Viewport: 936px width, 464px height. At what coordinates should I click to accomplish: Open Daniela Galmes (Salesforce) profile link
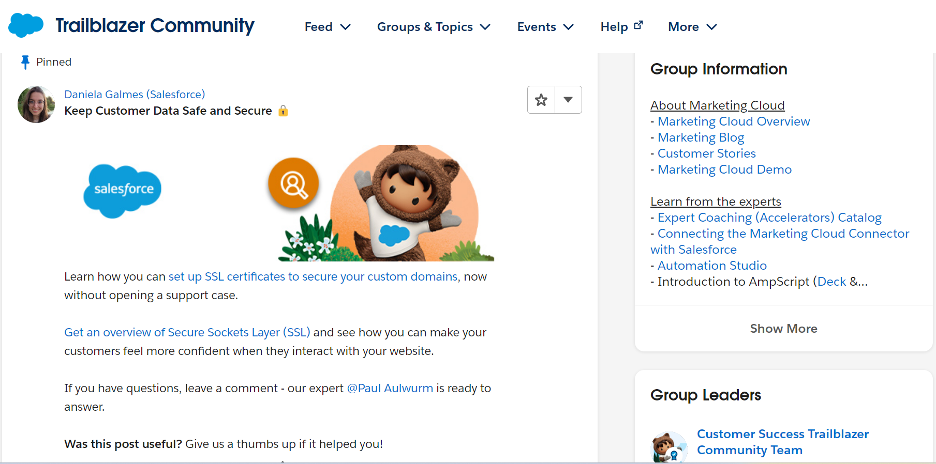[x=134, y=94]
